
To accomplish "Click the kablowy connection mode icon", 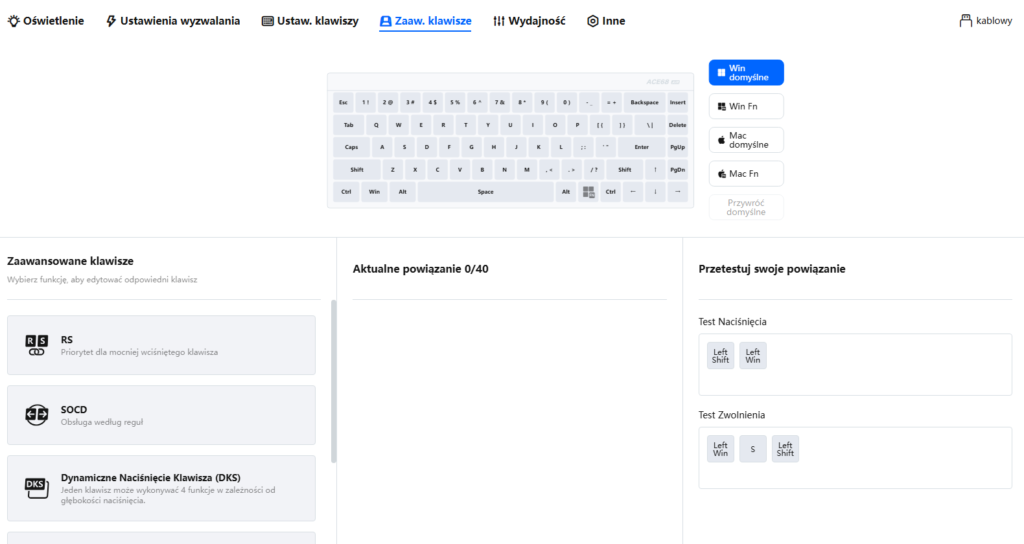I will [965, 21].
